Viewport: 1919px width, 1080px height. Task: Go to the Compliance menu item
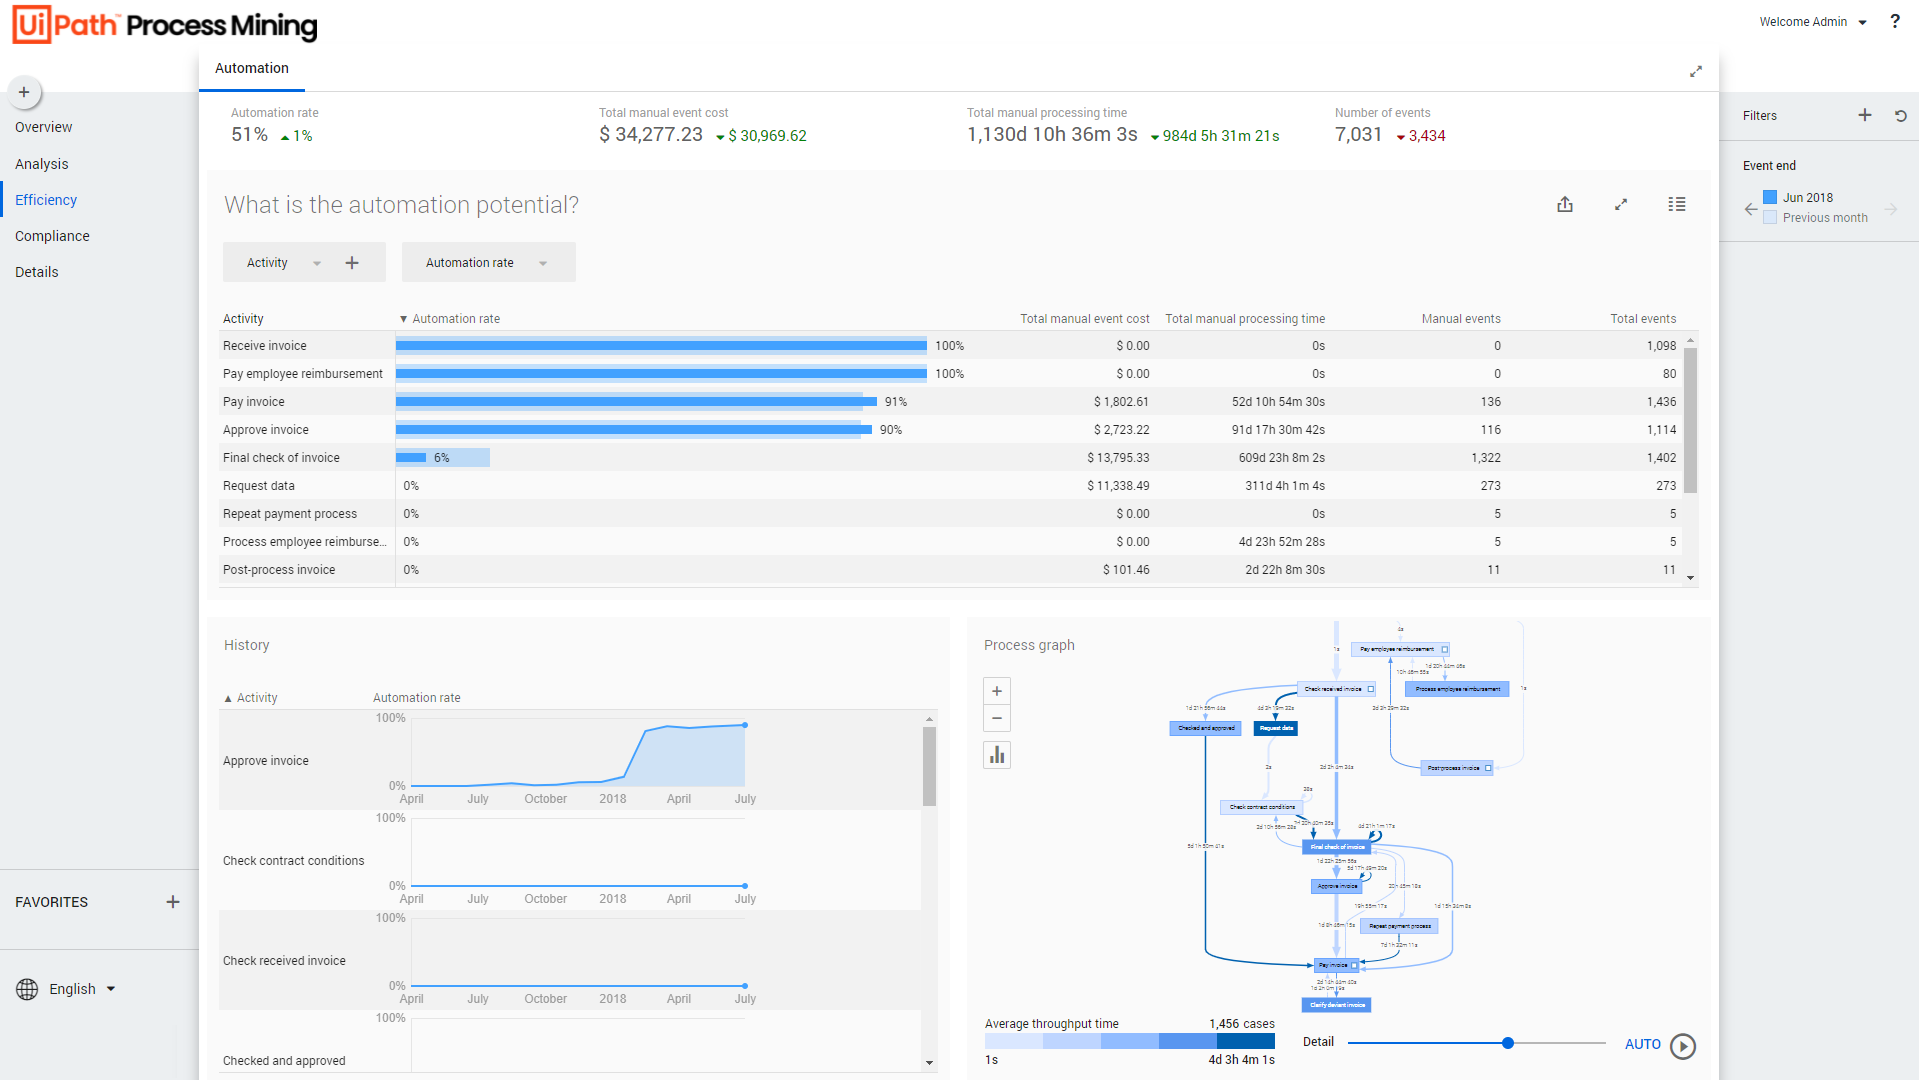[52, 236]
